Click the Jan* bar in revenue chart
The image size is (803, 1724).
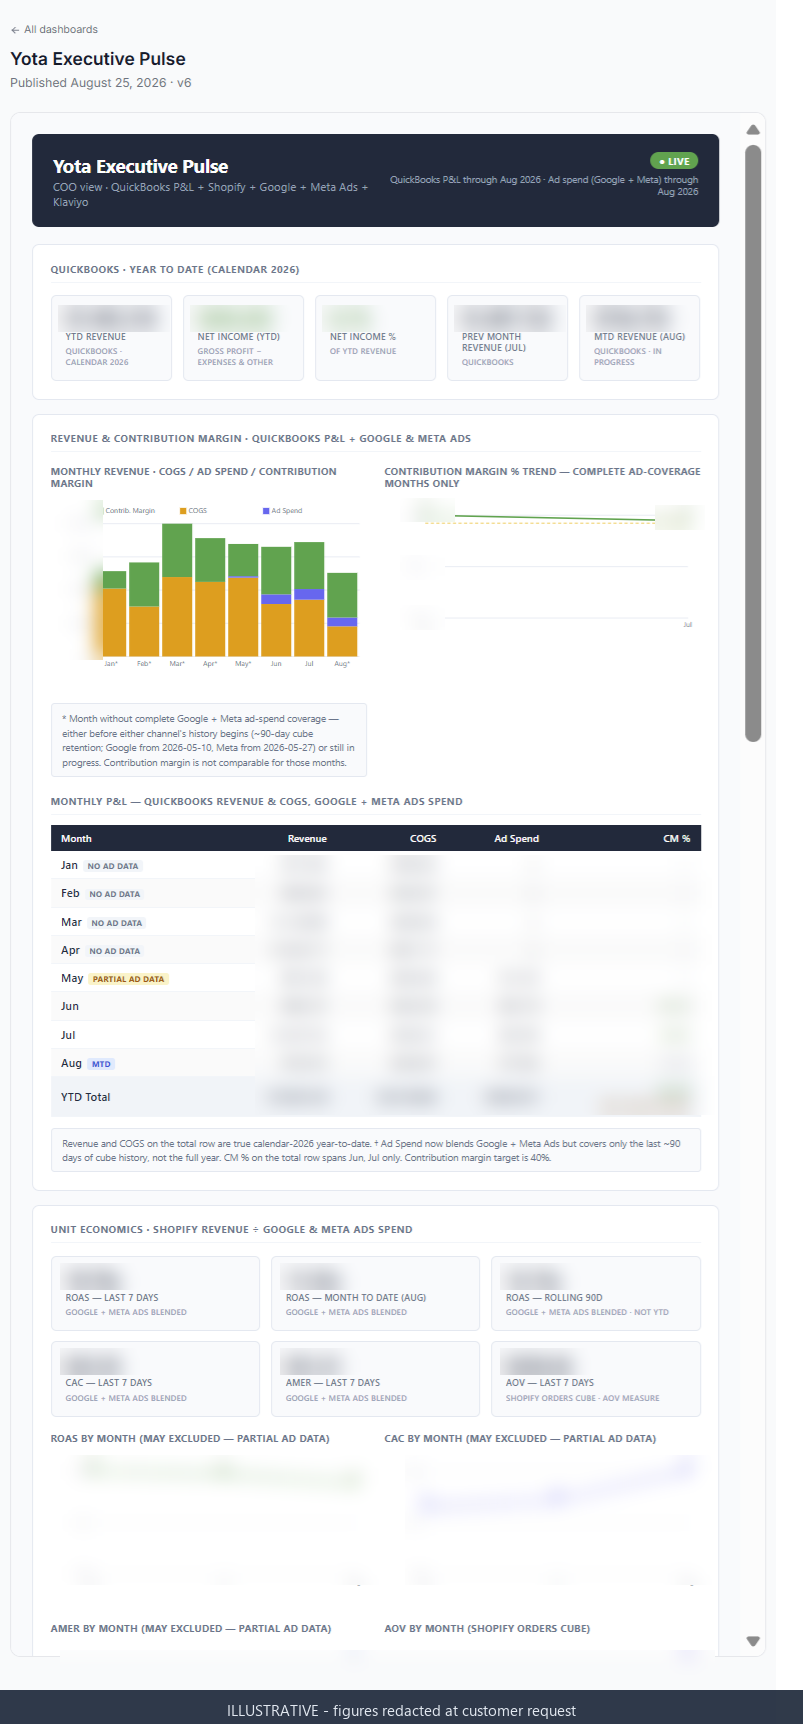click(x=114, y=613)
